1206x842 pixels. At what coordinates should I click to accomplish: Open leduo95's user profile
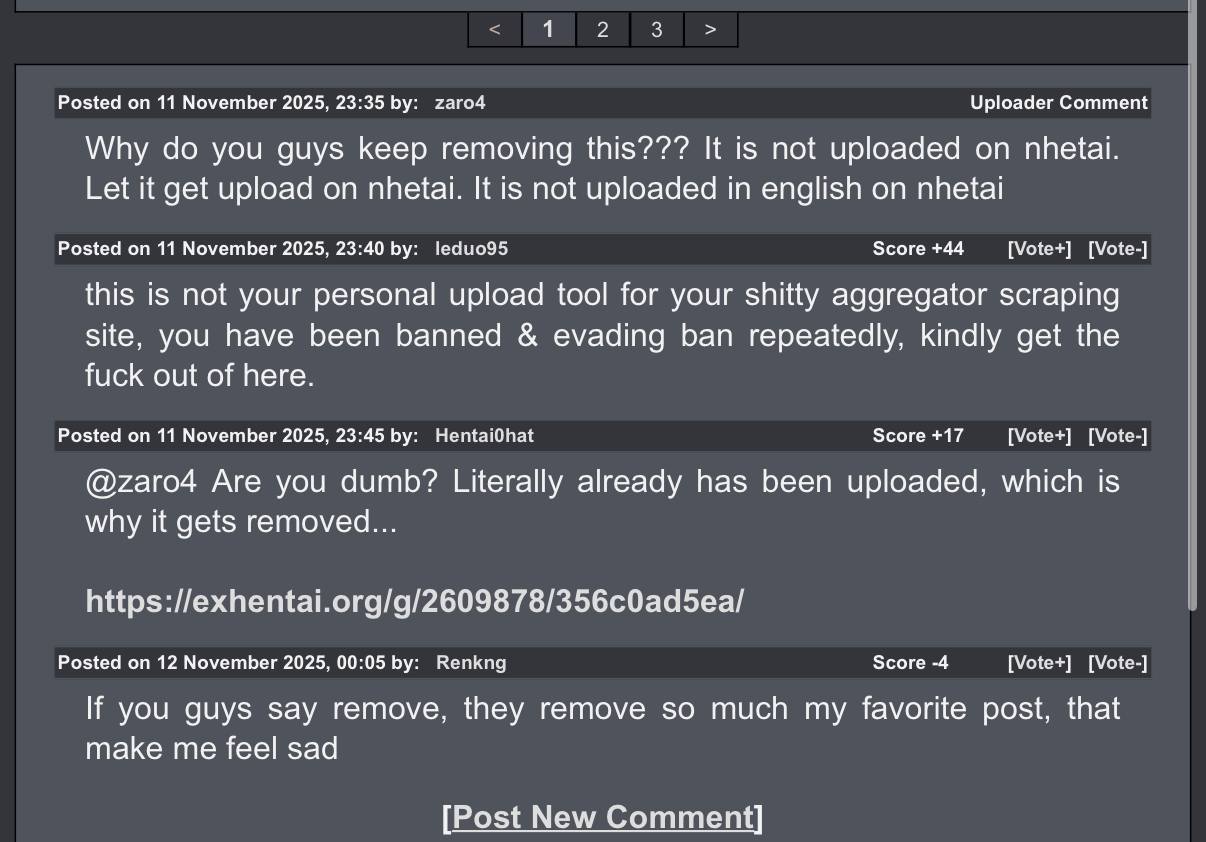tap(471, 249)
